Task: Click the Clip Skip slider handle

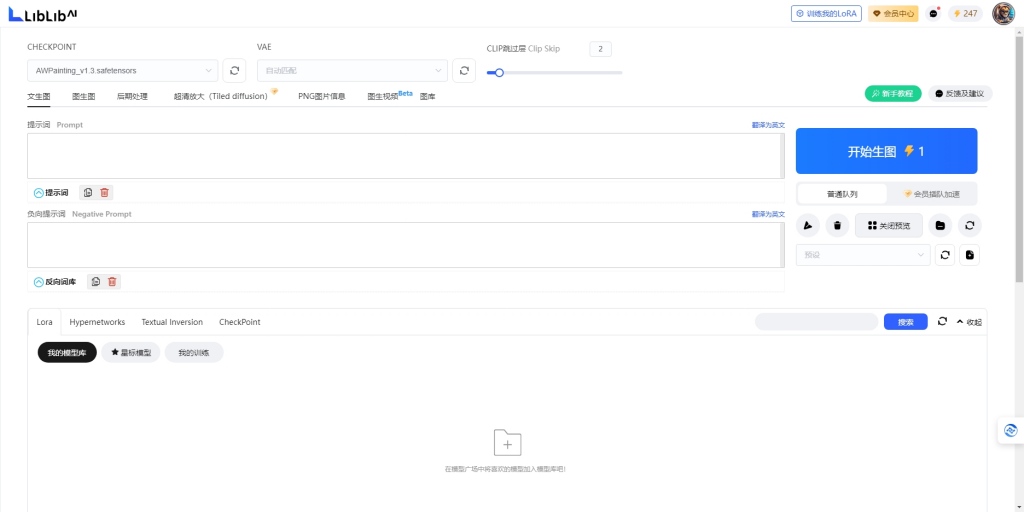Action: 499,72
